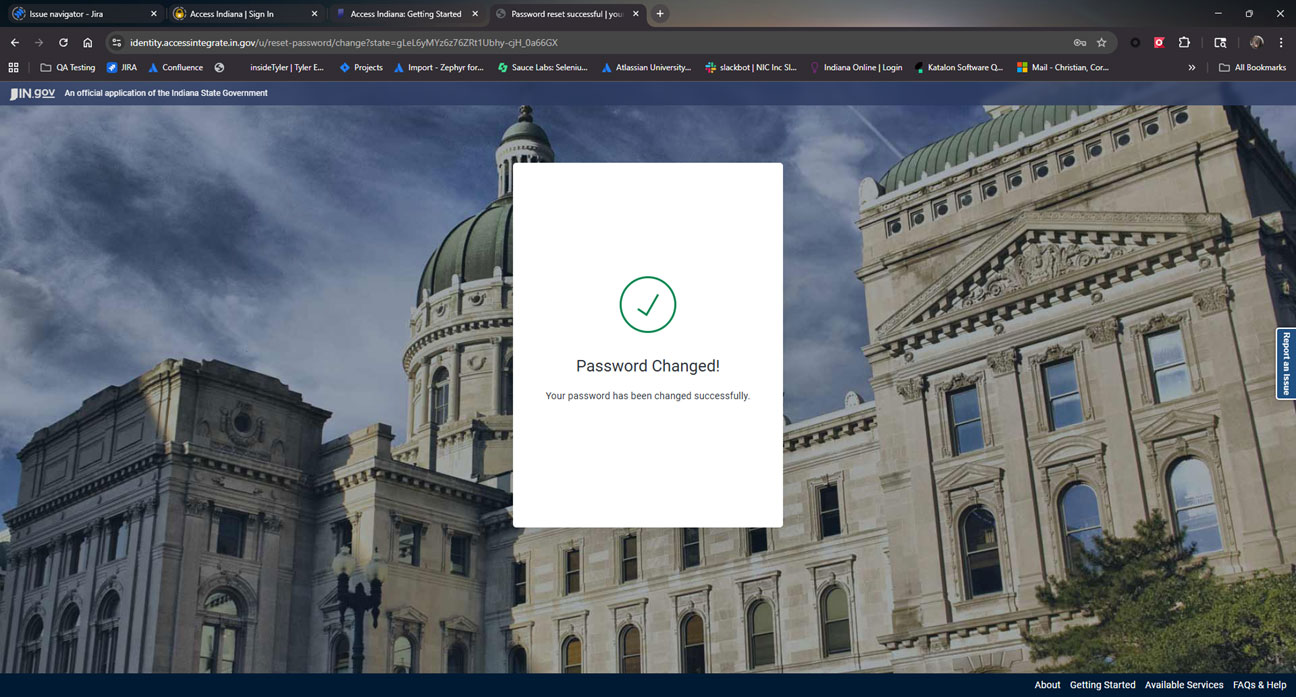
Task: Open a new browser tab
Action: tap(660, 14)
